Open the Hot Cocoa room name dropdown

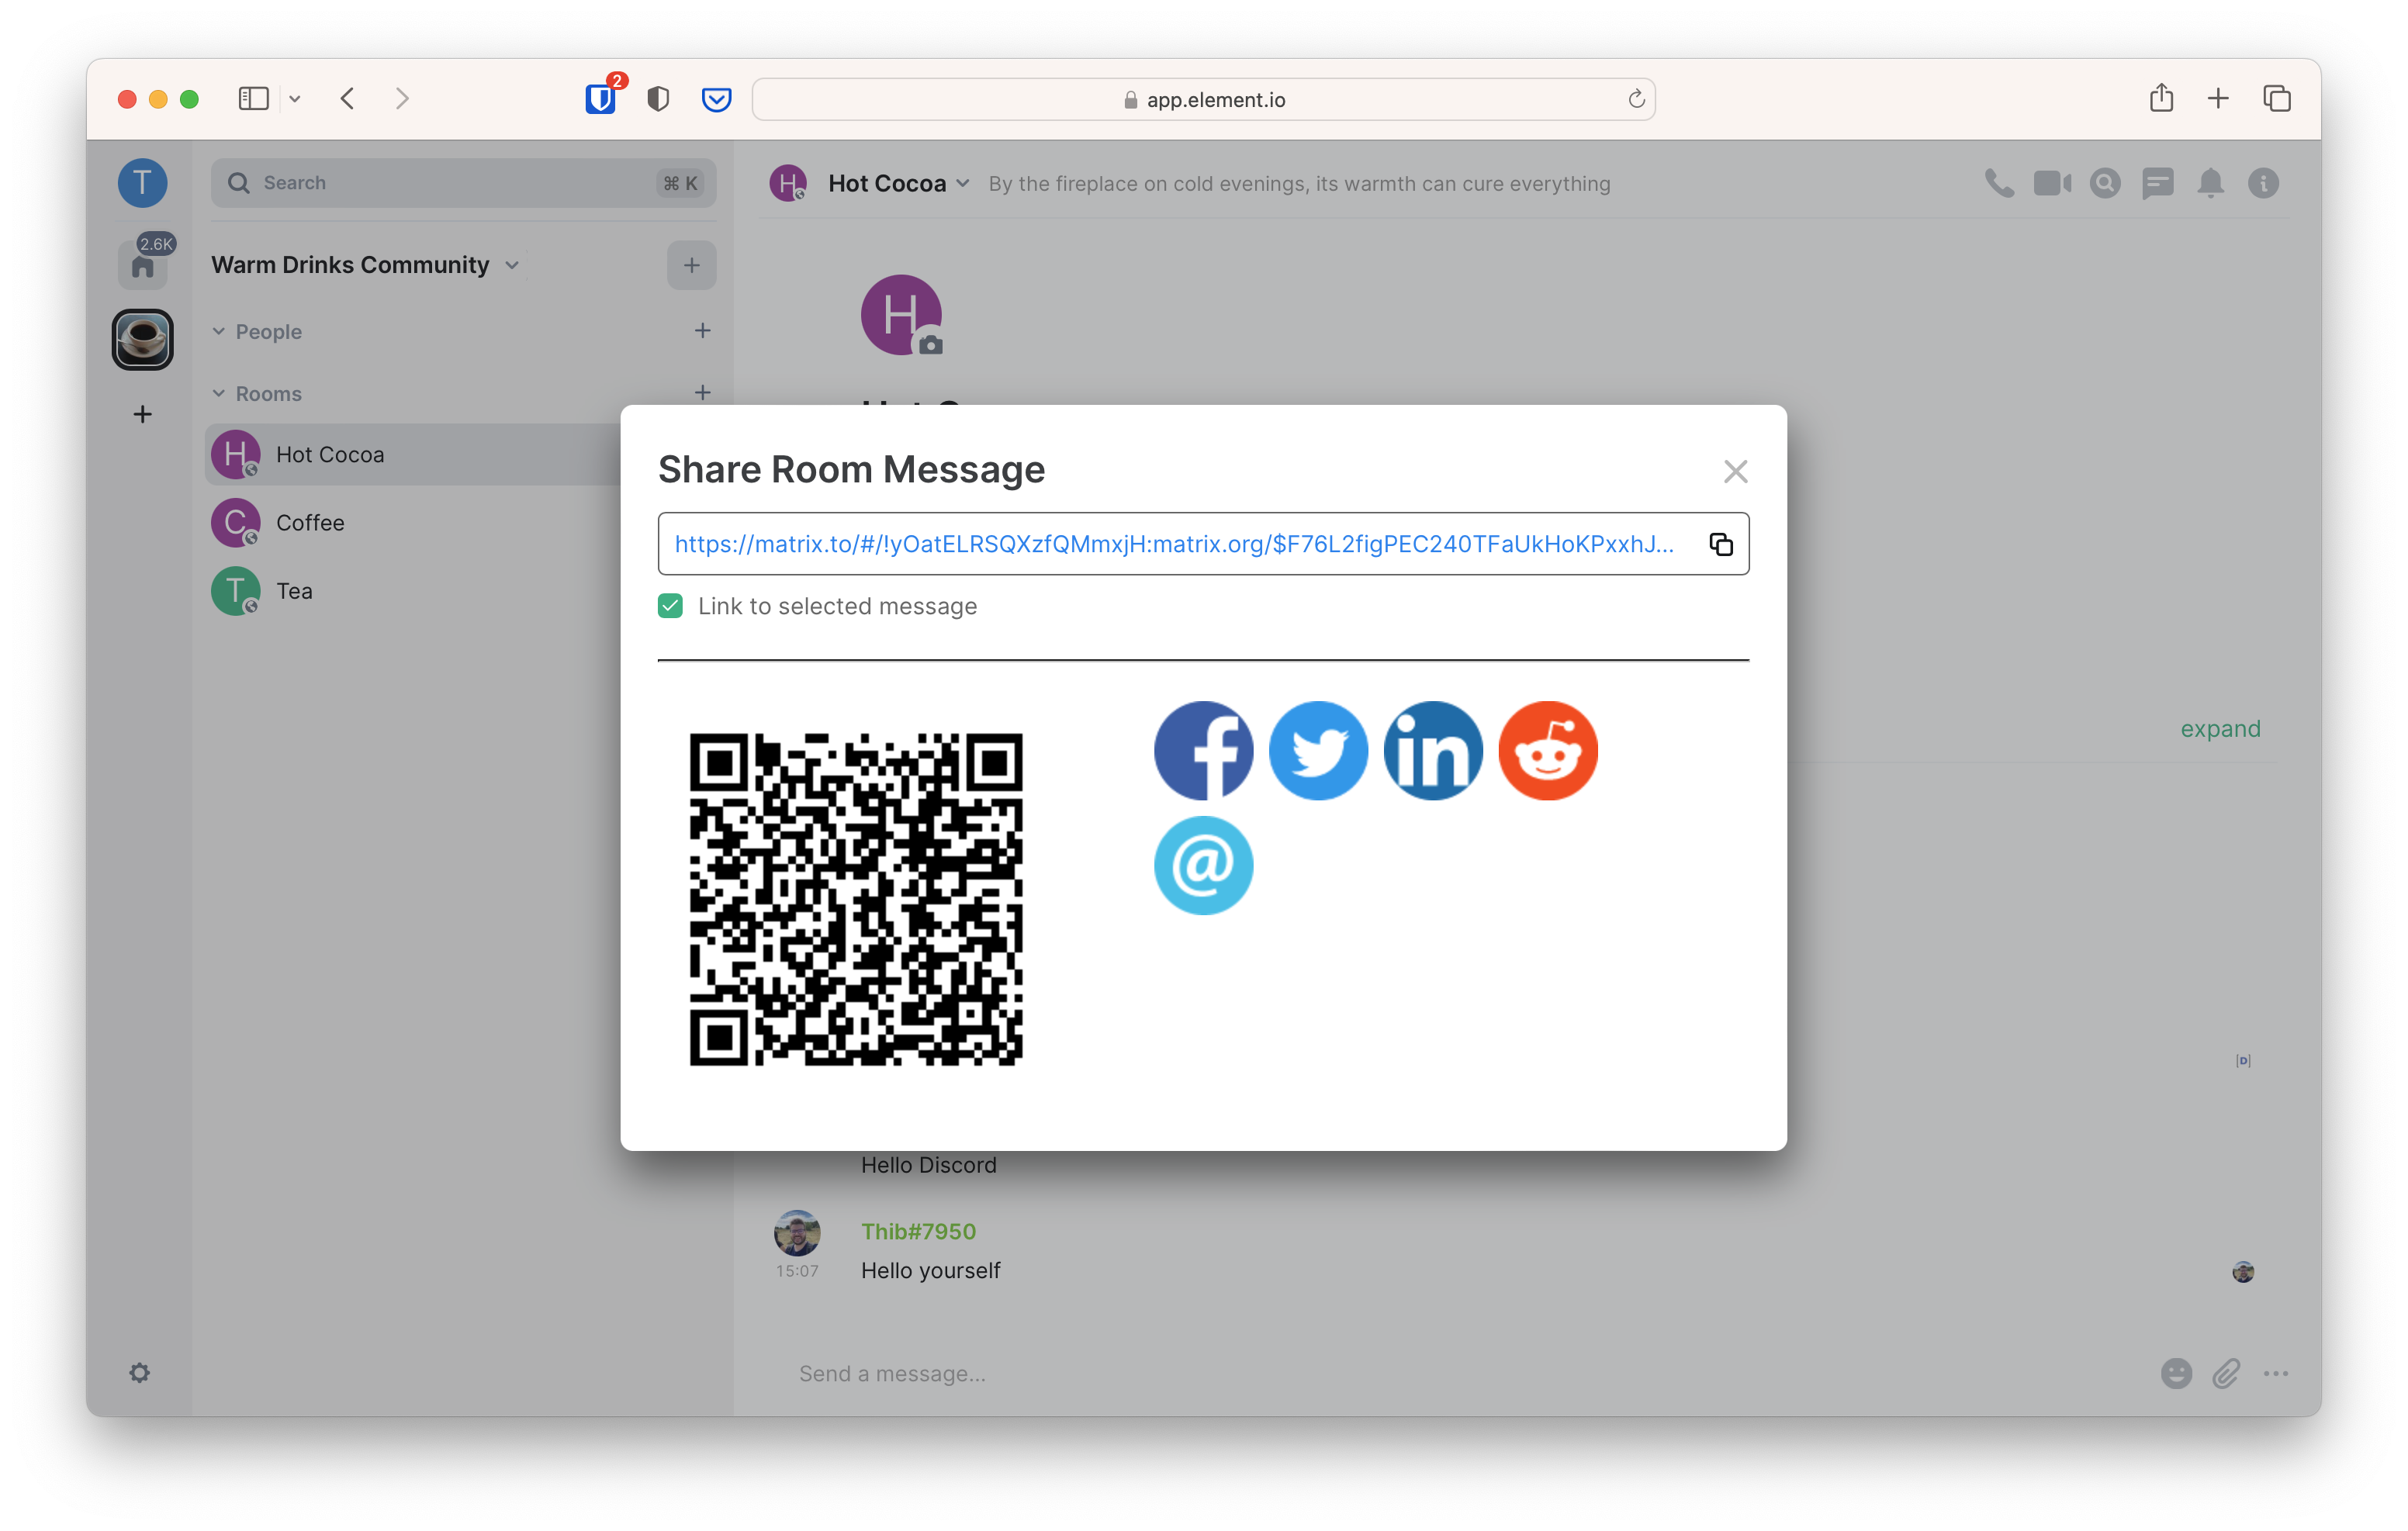click(x=963, y=183)
